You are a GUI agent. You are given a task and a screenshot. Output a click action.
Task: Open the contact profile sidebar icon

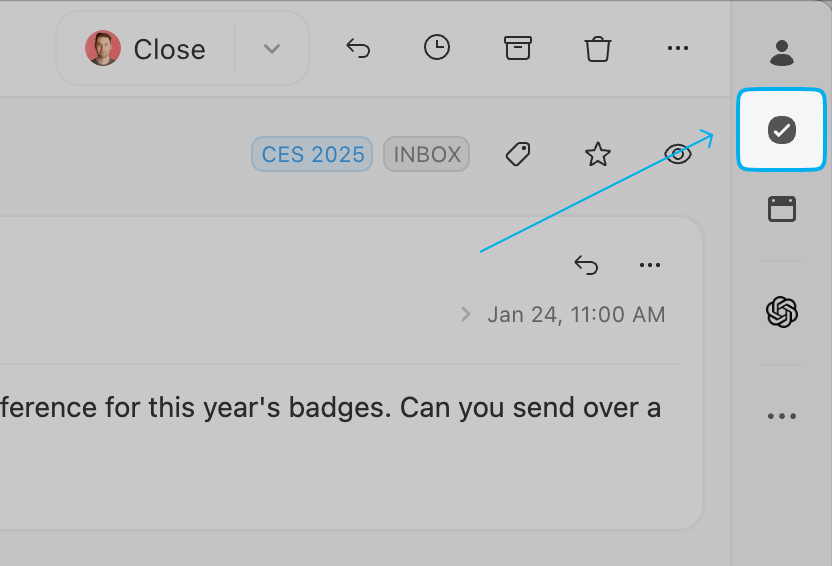pyautogui.click(x=782, y=52)
